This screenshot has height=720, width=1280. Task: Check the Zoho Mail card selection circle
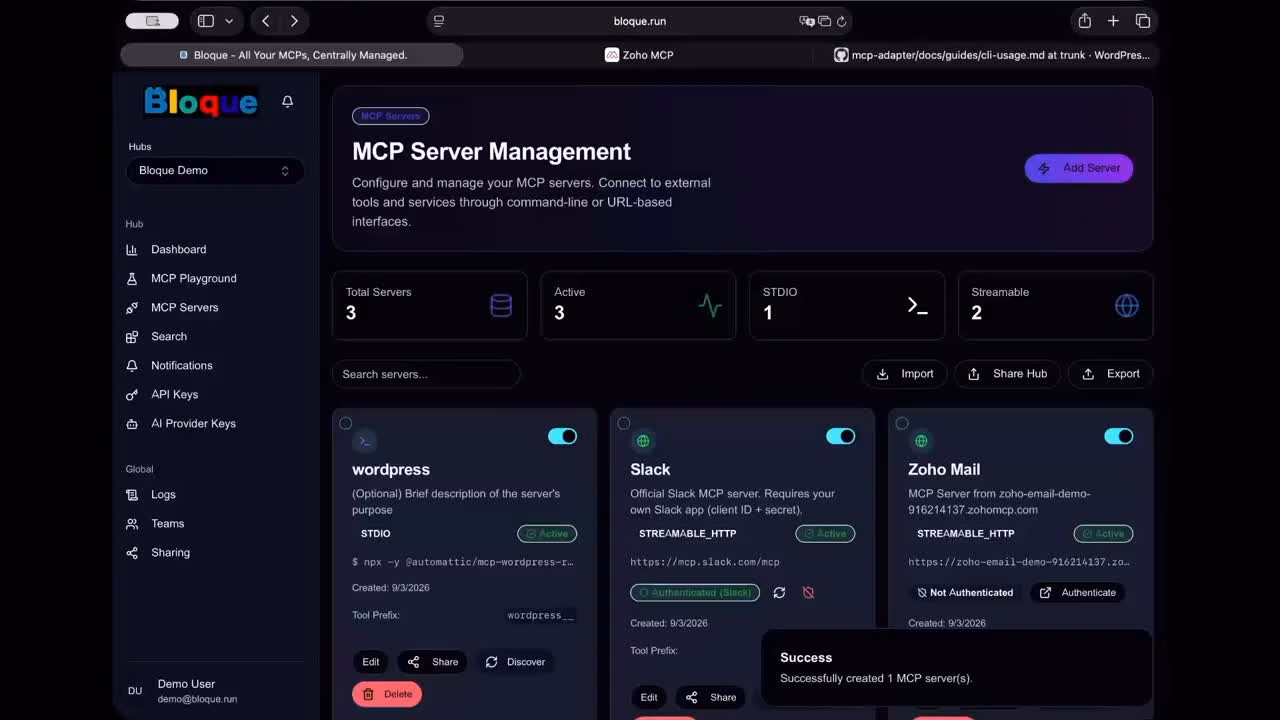point(902,423)
